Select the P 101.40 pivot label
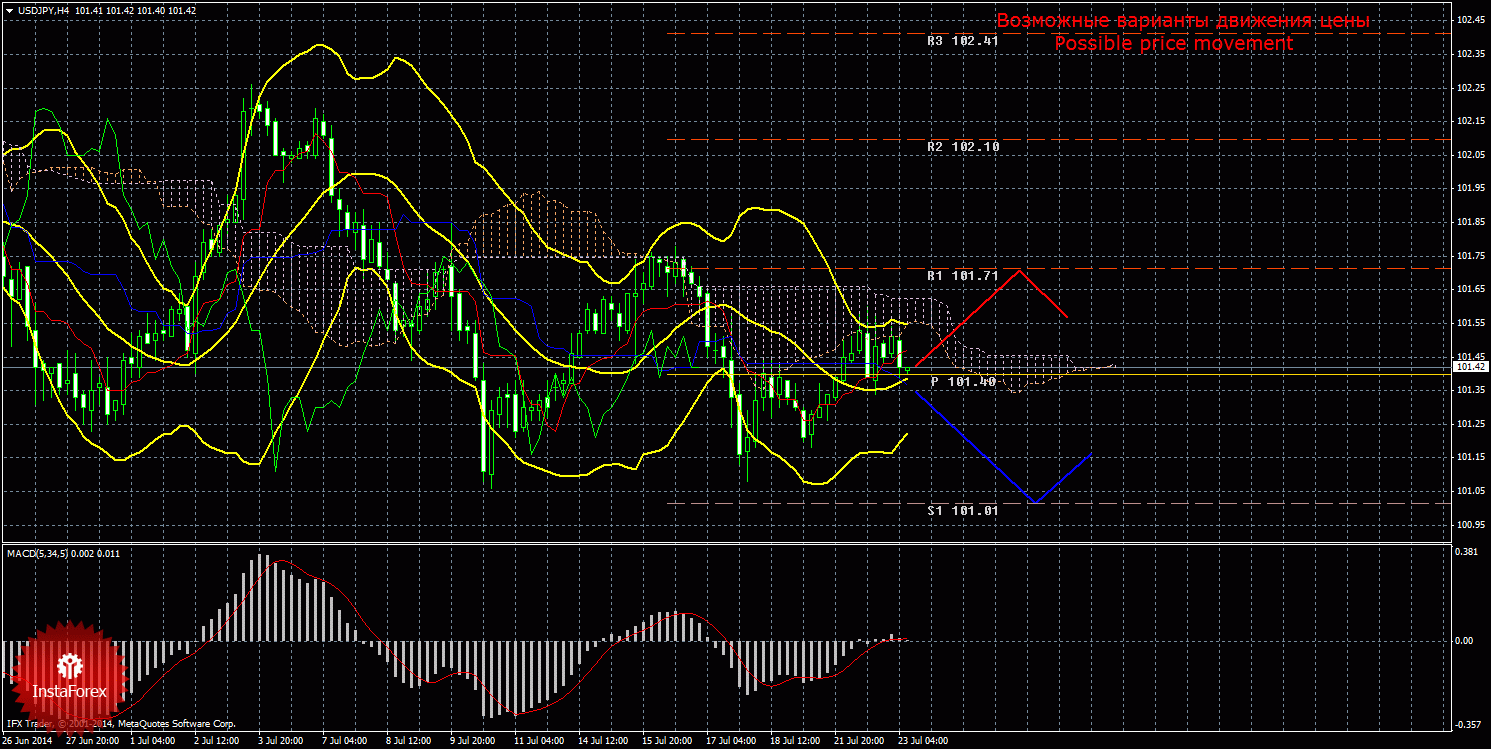The image size is (1491, 749). [x=962, y=382]
